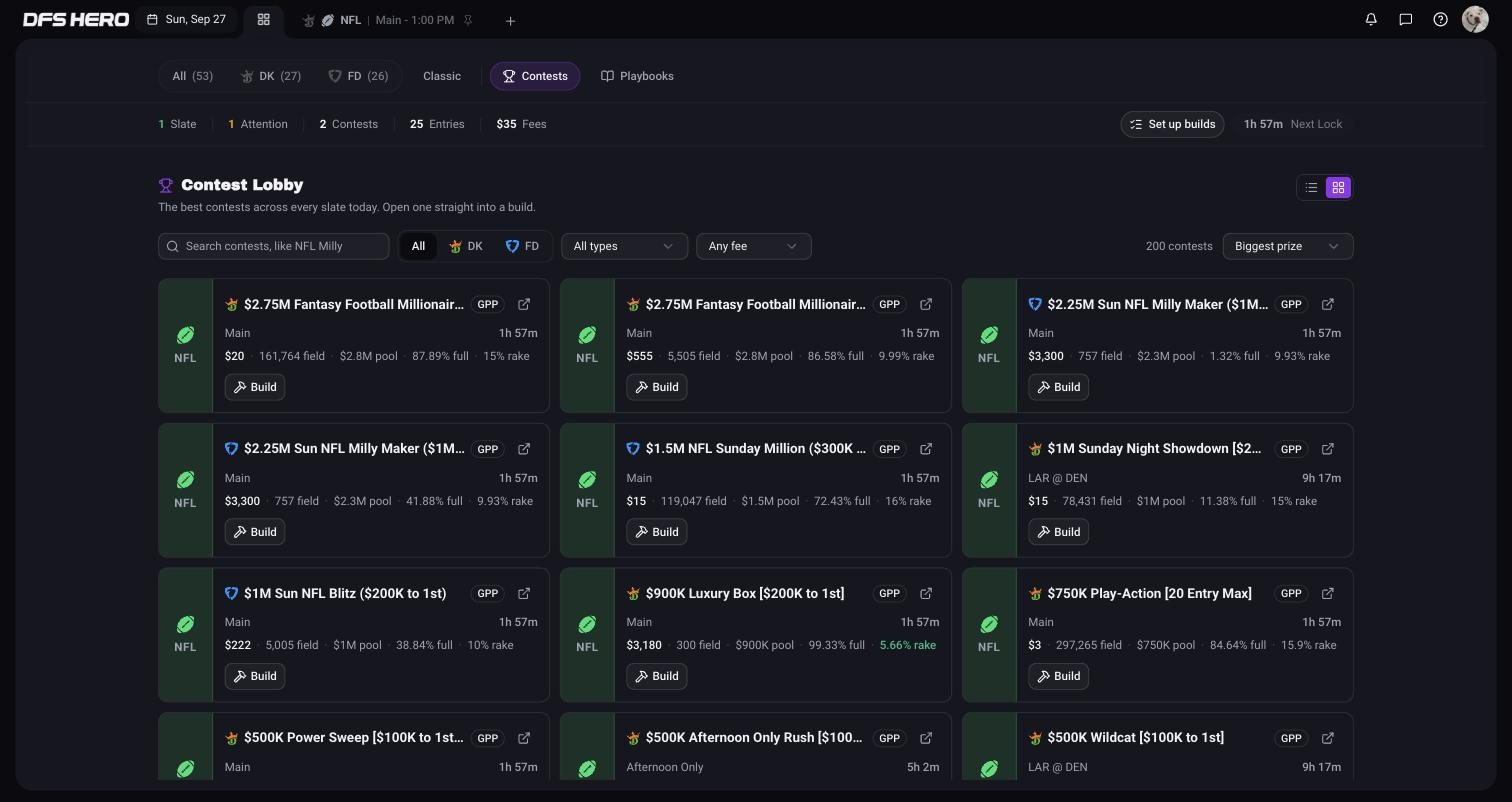1512x802 pixels.
Task: Expand the All types dropdown
Action: (x=624, y=246)
